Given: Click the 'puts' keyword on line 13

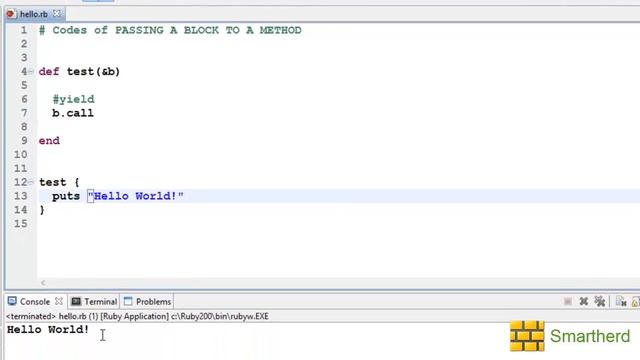Looking at the screenshot, I should [66, 196].
